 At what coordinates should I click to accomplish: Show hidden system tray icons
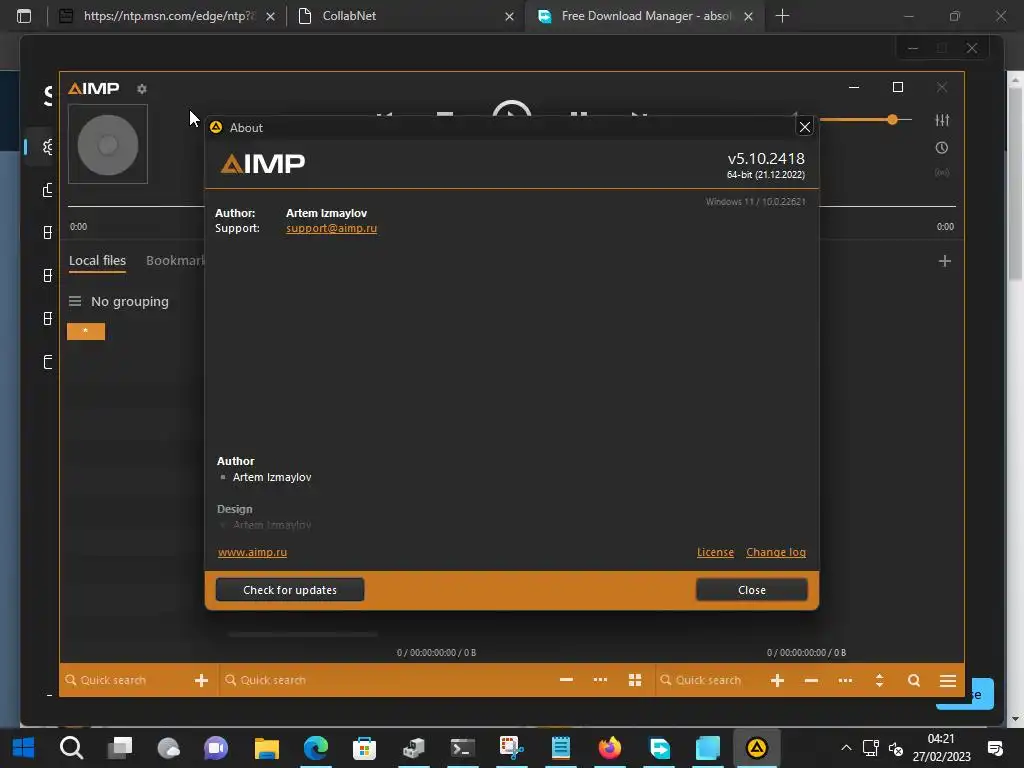click(x=846, y=748)
